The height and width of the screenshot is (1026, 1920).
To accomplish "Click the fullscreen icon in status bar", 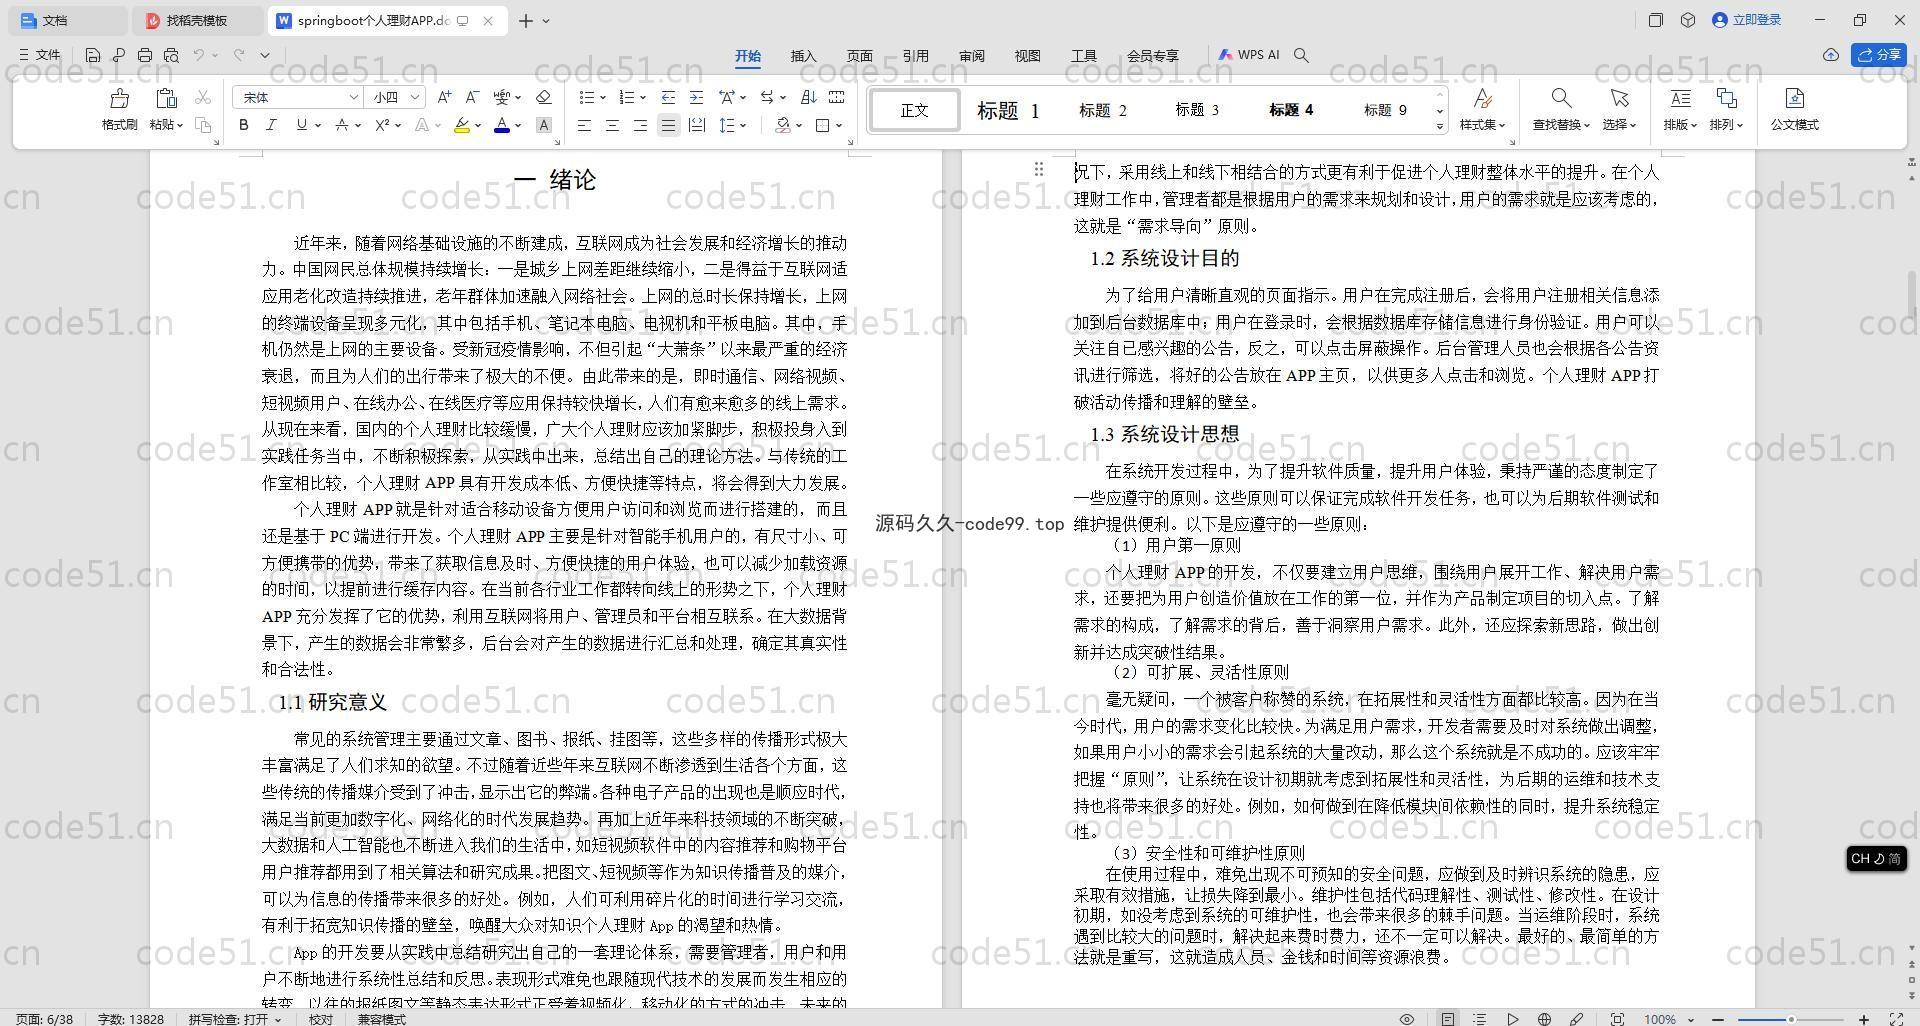I will point(1895,1019).
